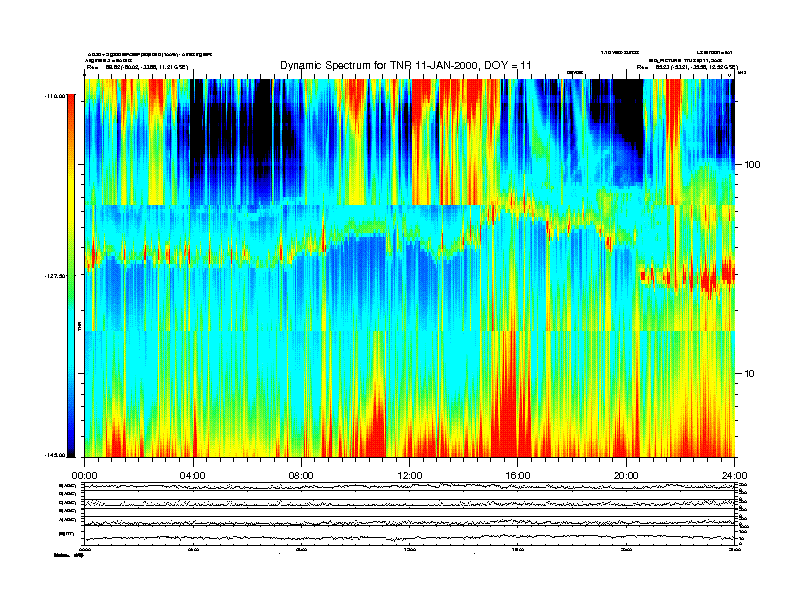The image size is (792, 612).
Task: Click the 08:00 time axis label
Action: (301, 475)
